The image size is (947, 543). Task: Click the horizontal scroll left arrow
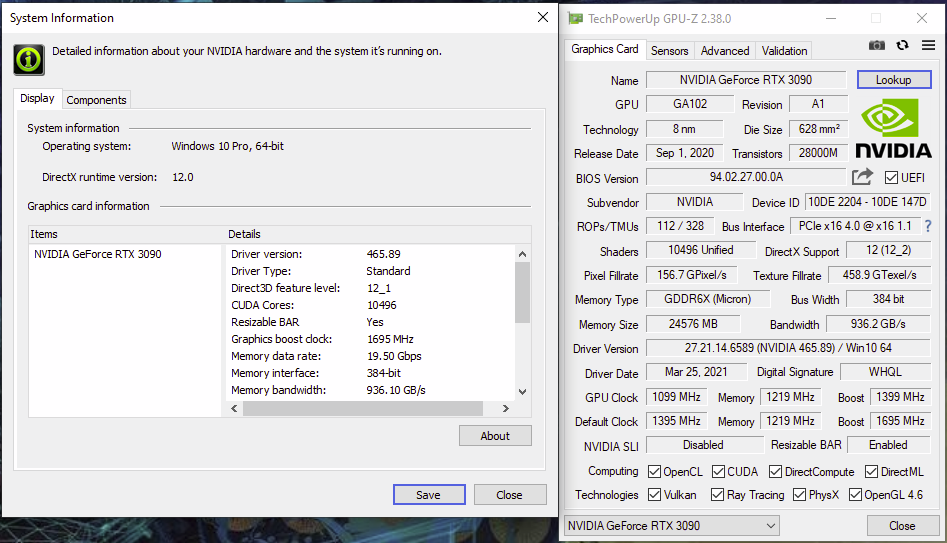[234, 409]
